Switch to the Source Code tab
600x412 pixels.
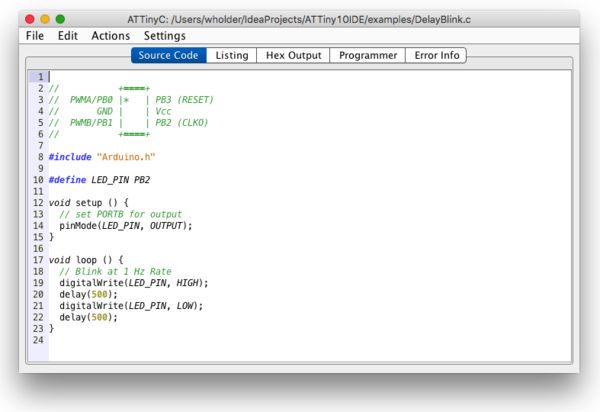point(168,55)
